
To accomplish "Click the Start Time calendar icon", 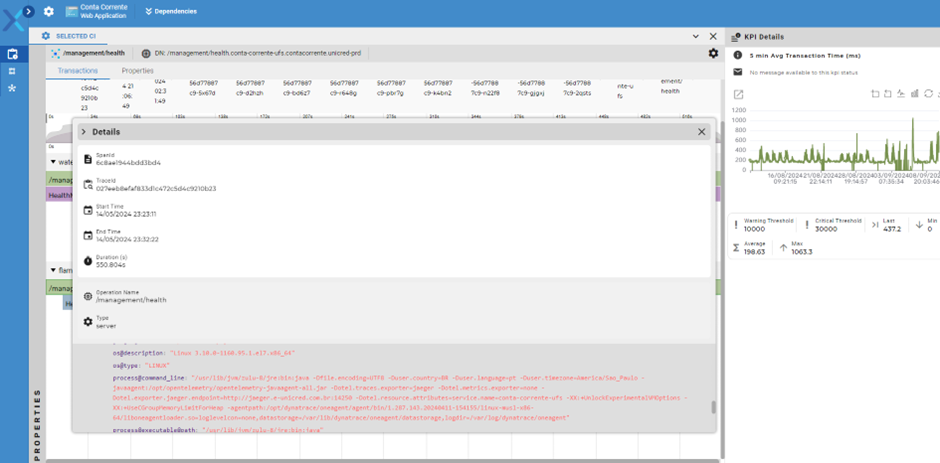I will point(88,210).
